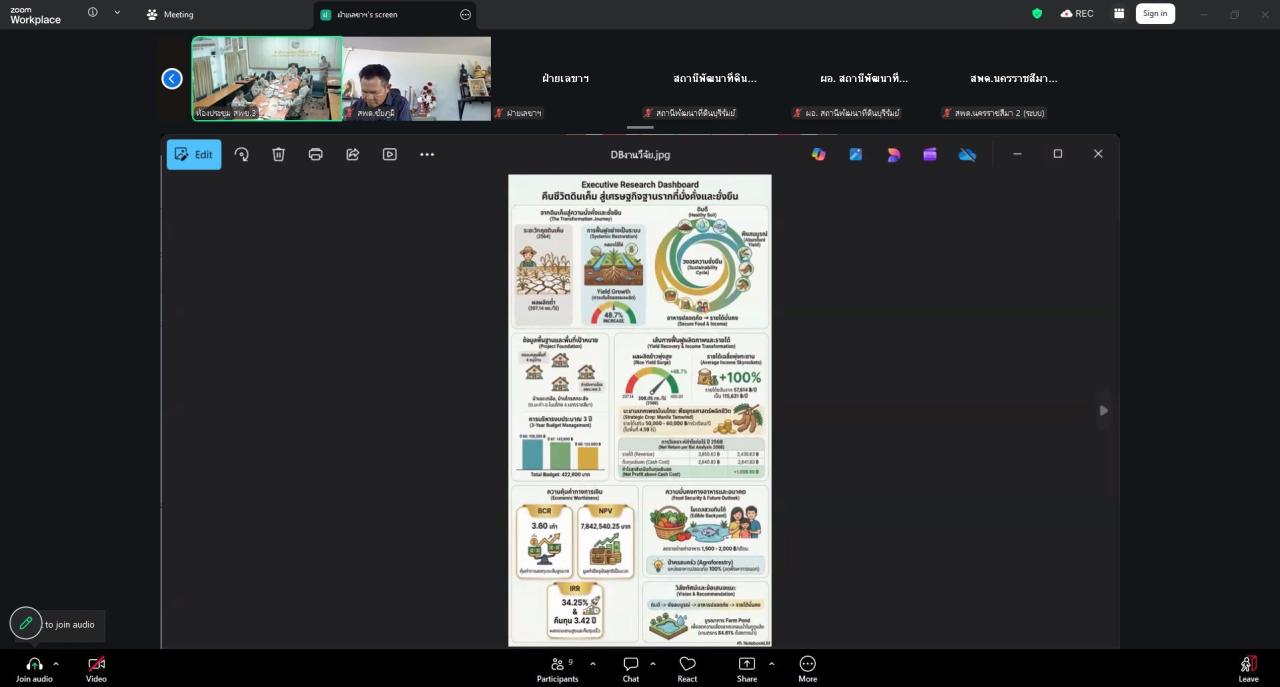Open the Participants panel

click(557, 669)
